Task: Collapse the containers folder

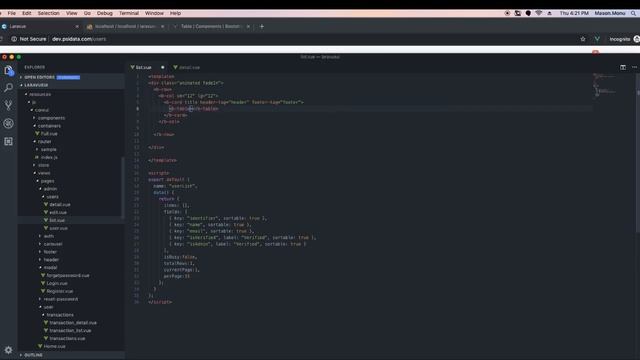Action: (x=49, y=126)
